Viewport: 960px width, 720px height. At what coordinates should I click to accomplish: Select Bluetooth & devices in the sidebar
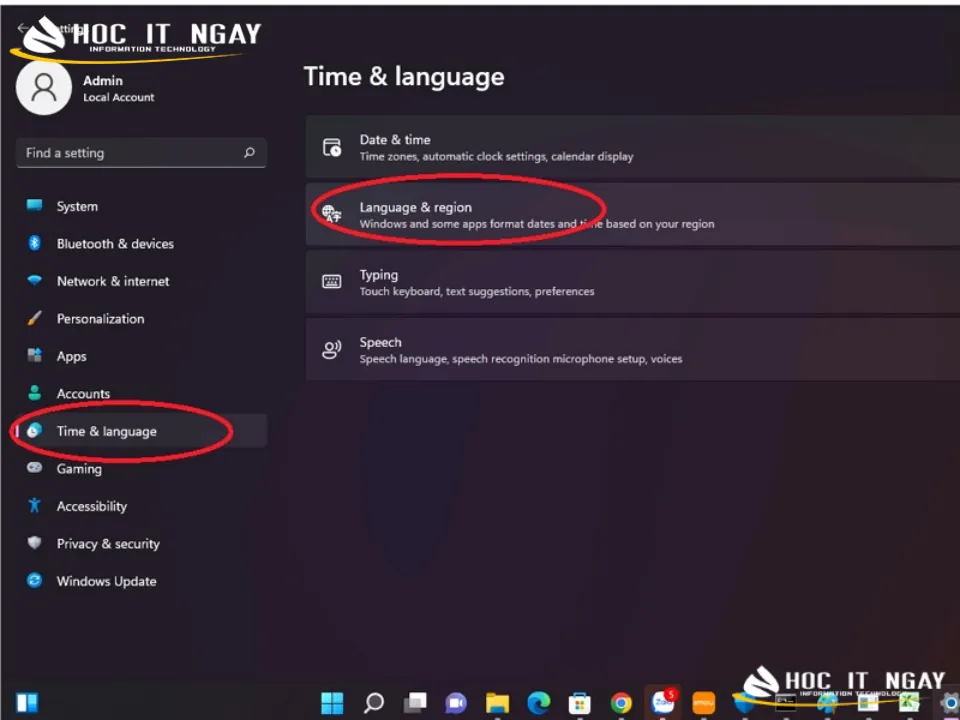pos(141,244)
